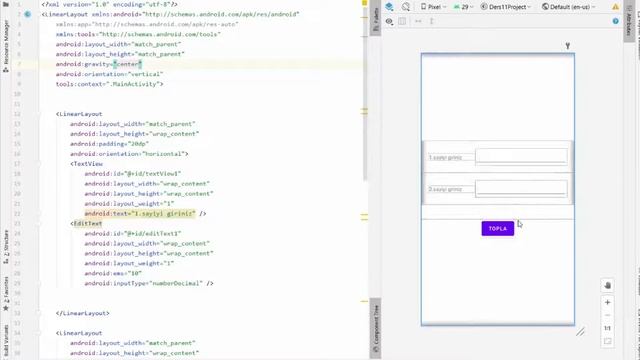Image resolution: width=640 pixels, height=360 pixels.
Task: Collapse the LinearLayout fold marker on line 34
Action: 38,333
